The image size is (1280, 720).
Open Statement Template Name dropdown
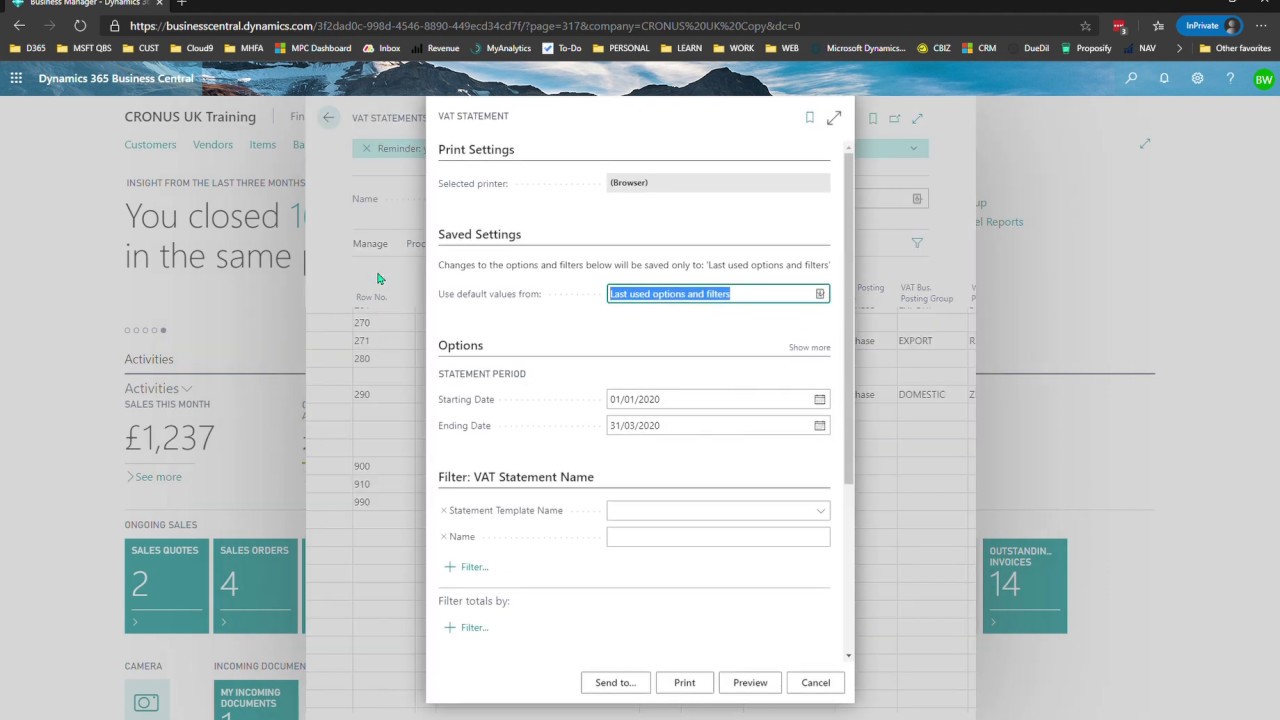(x=820, y=511)
